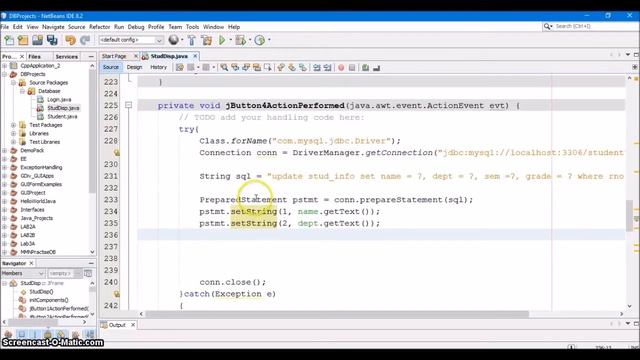Open the Tools menu
Viewport: 640px width, 360px height.
[x=192, y=27]
